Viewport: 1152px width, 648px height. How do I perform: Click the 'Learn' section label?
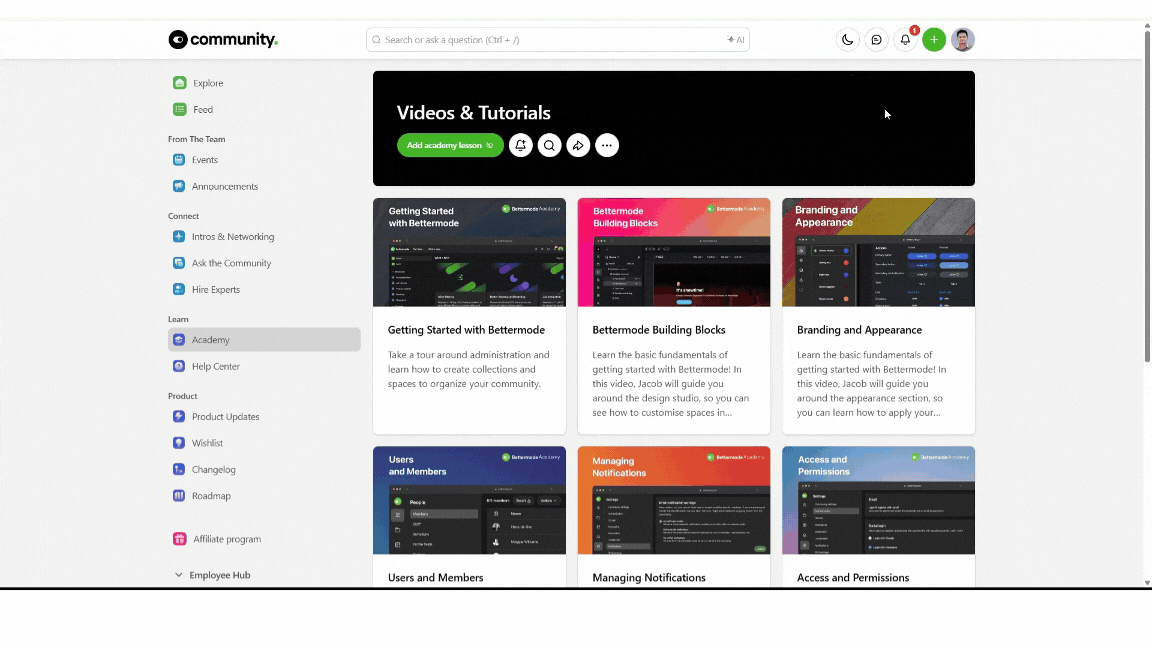point(178,319)
